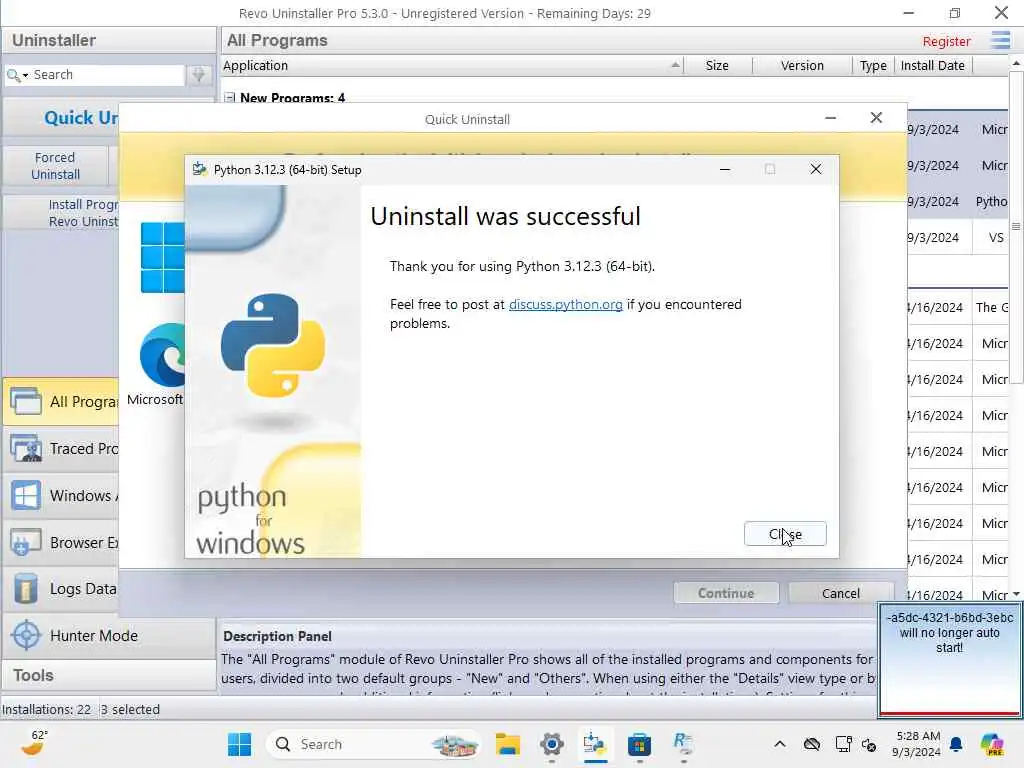
Task: Sort by Version column header
Action: coord(802,65)
